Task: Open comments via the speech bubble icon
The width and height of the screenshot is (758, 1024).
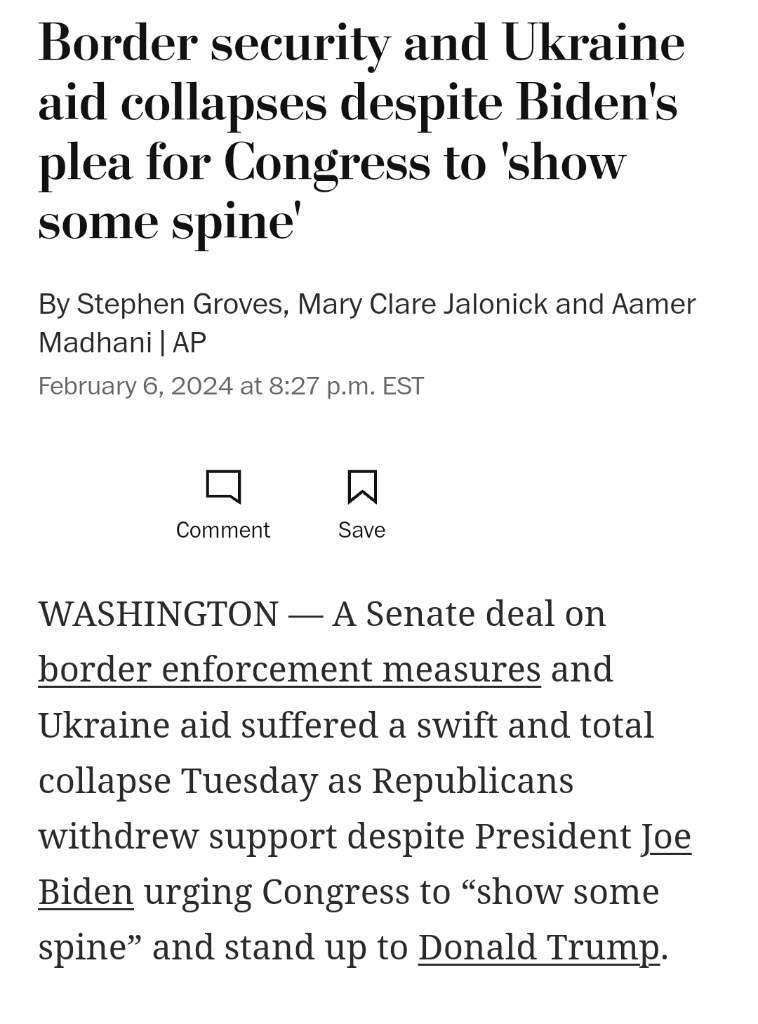Action: [x=223, y=487]
